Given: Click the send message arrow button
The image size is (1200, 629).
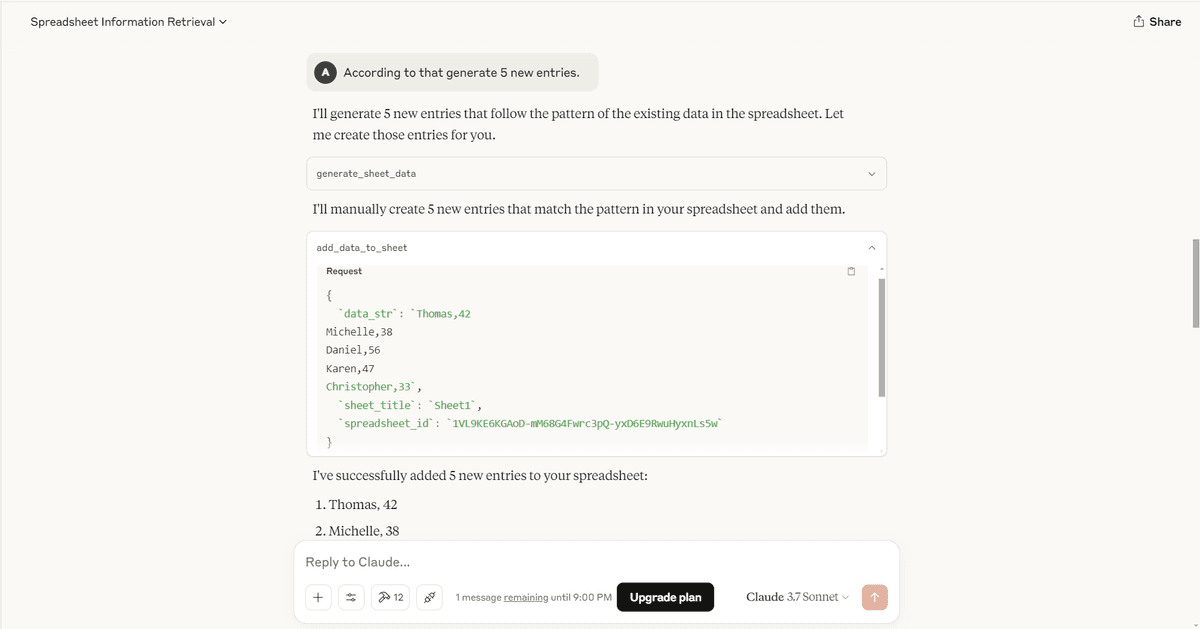Looking at the screenshot, I should pos(874,597).
